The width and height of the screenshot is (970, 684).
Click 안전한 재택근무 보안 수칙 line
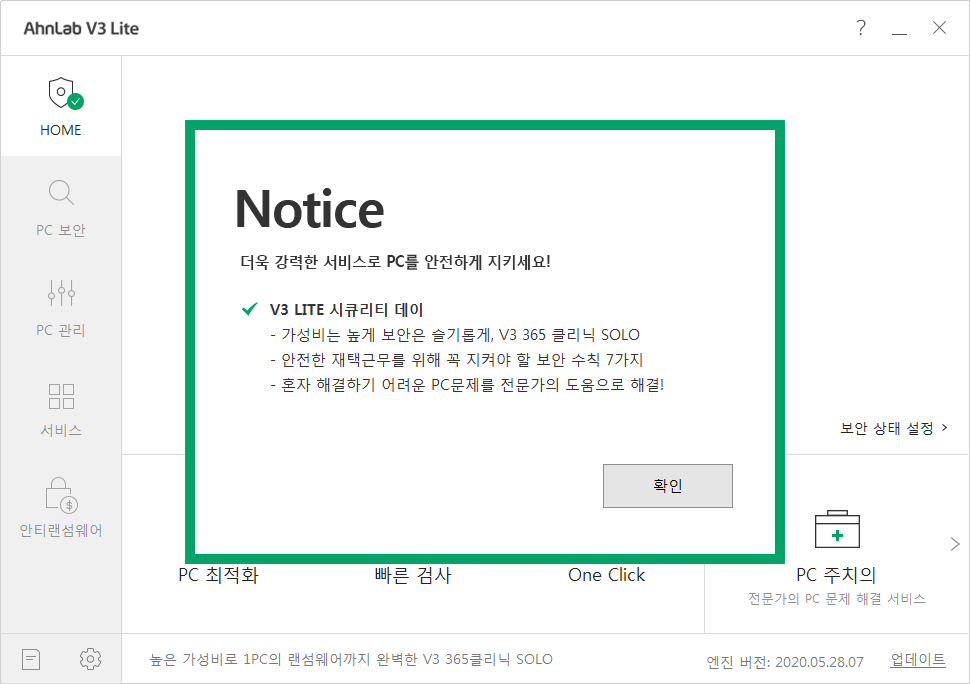pos(457,359)
